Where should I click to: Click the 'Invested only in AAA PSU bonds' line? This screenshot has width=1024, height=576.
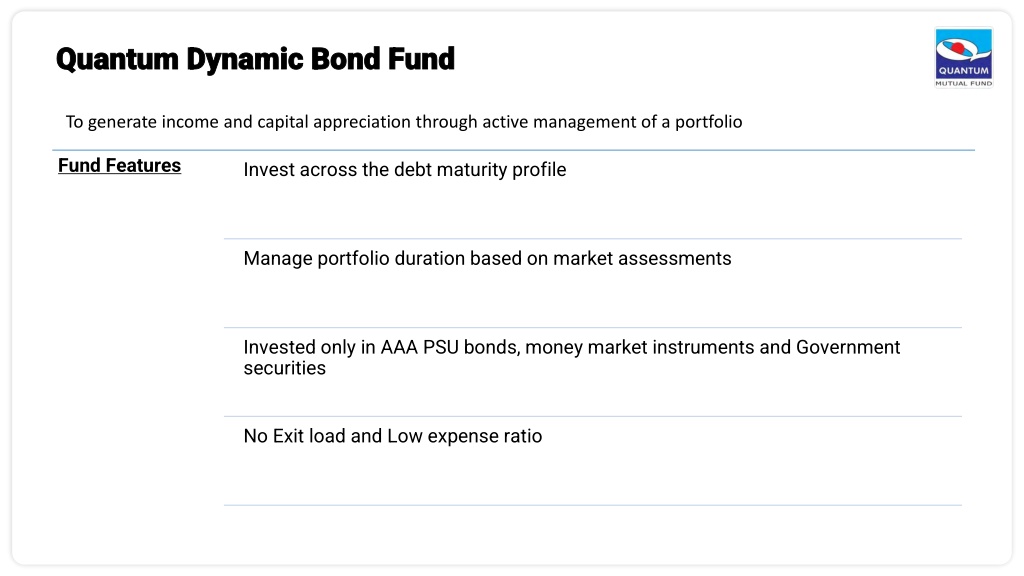pyautogui.click(x=571, y=347)
